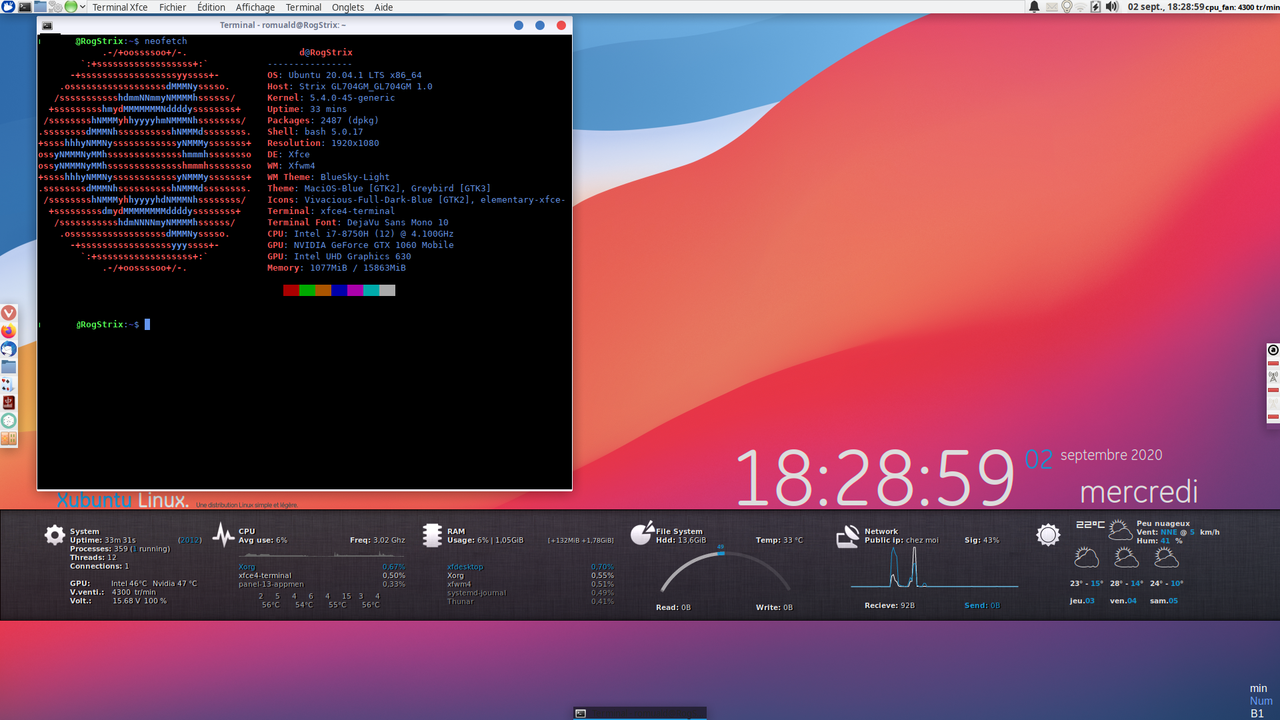Click 'Num' lock indicator at bottom right

click(x=1260, y=701)
